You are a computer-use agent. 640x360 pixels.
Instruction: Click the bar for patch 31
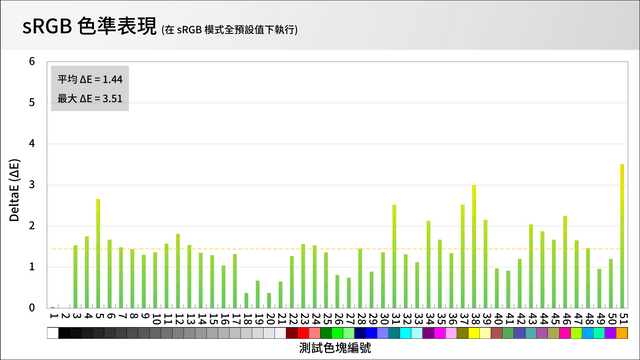coord(394,256)
